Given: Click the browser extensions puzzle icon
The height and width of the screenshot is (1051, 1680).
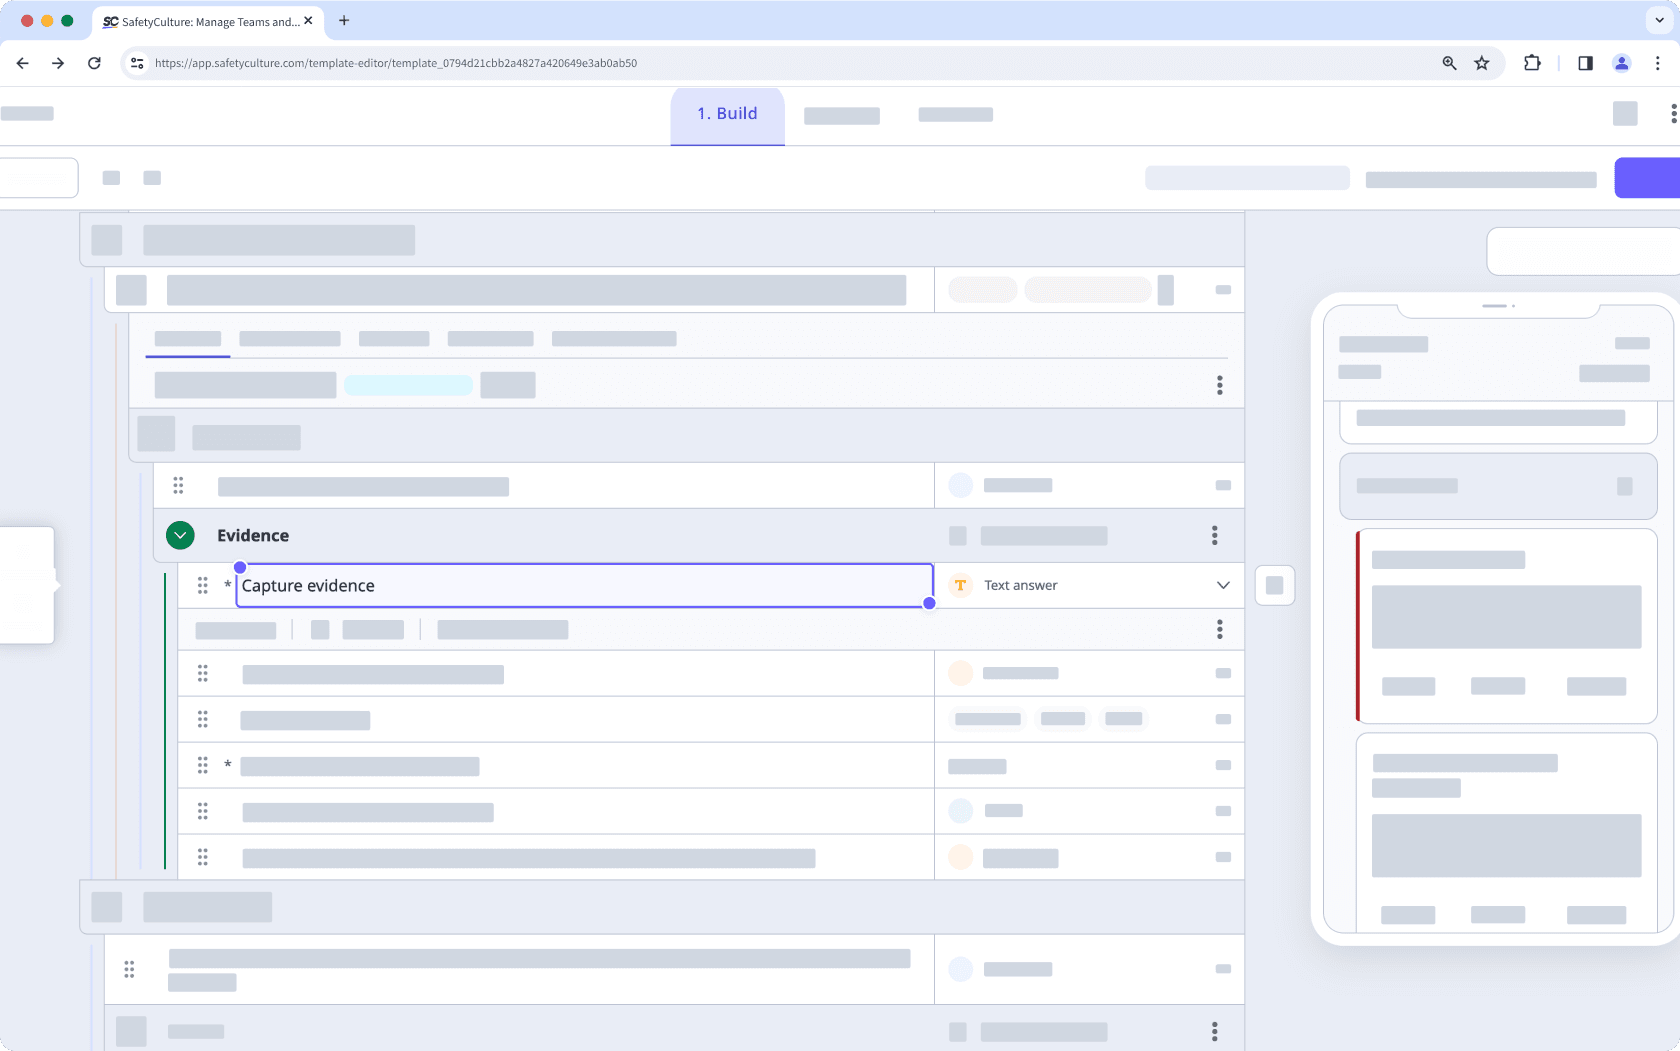Looking at the screenshot, I should [1531, 63].
